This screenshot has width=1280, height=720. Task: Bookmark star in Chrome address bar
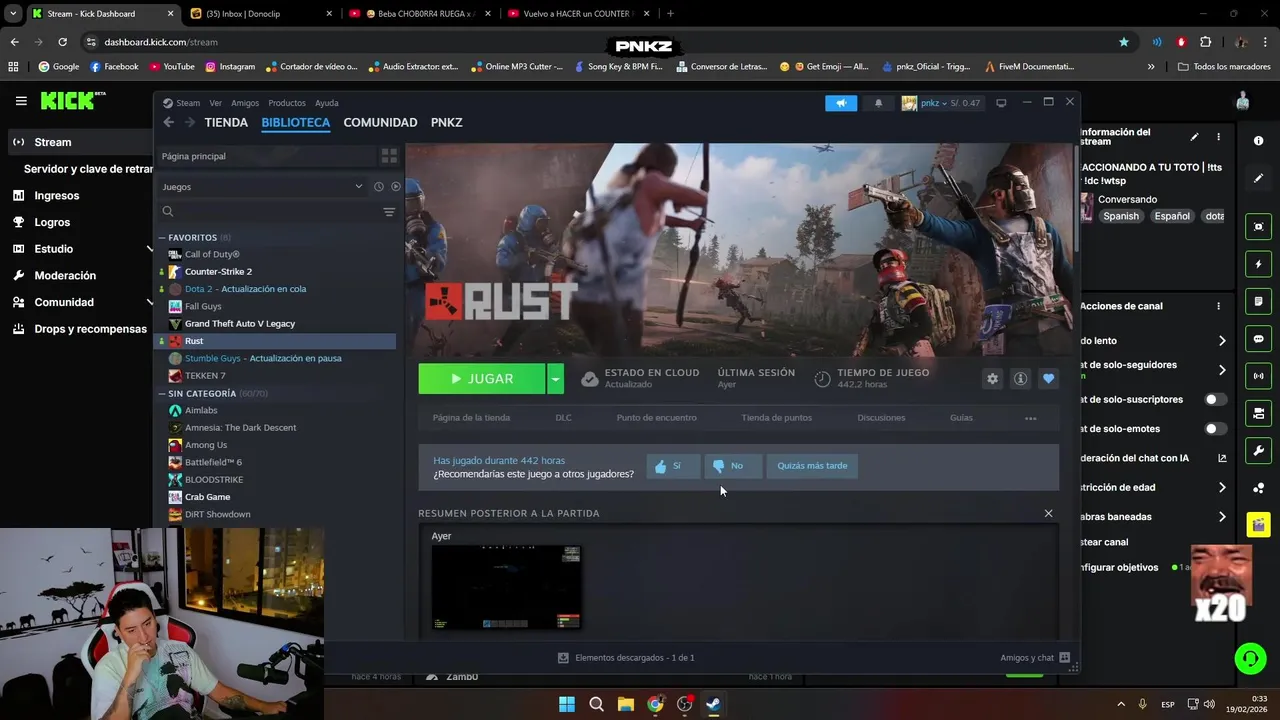tap(1124, 42)
